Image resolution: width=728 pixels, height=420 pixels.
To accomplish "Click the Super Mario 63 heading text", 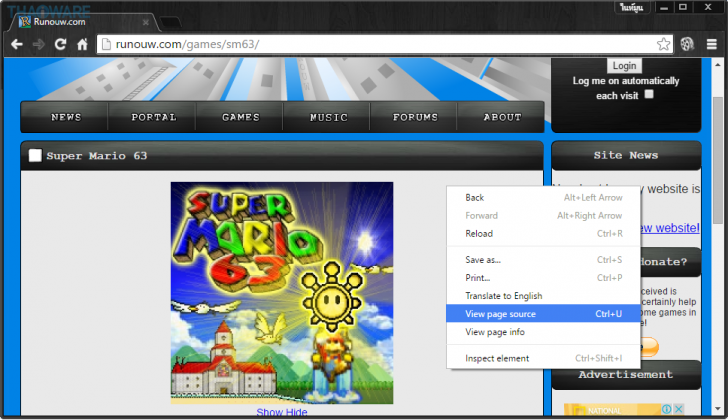I will [x=97, y=156].
